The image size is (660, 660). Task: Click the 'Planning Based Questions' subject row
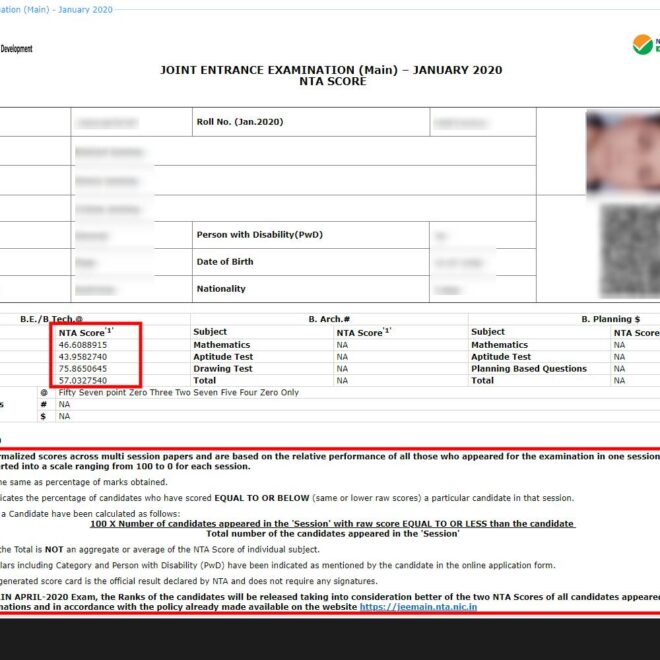[x=529, y=368]
